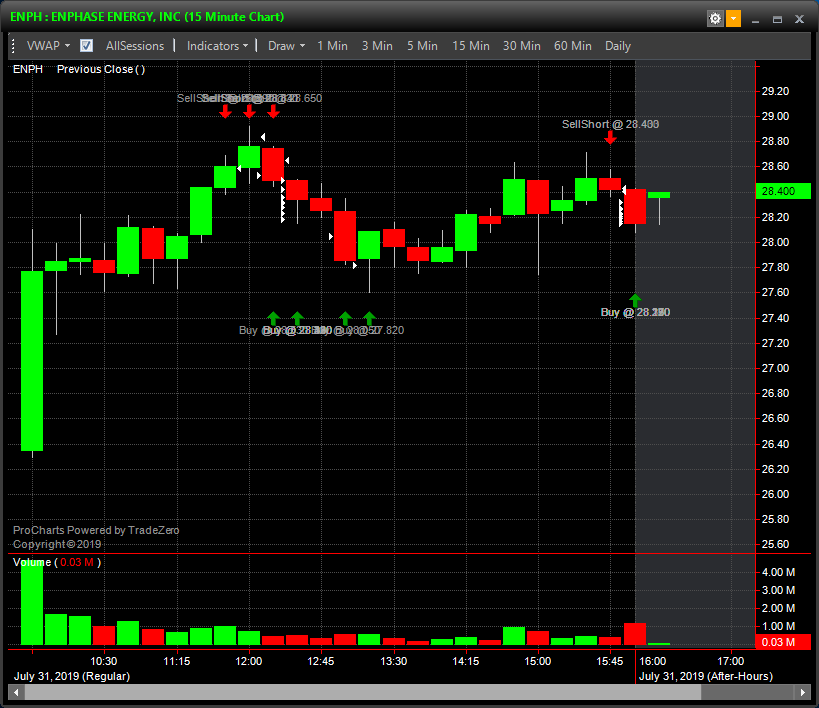Click the toolbar grip handle dots
This screenshot has height=708, width=819.
point(13,46)
